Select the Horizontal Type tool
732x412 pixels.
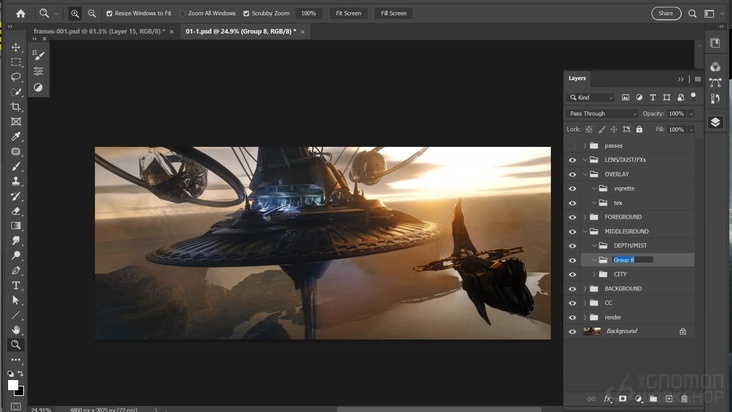tap(16, 286)
